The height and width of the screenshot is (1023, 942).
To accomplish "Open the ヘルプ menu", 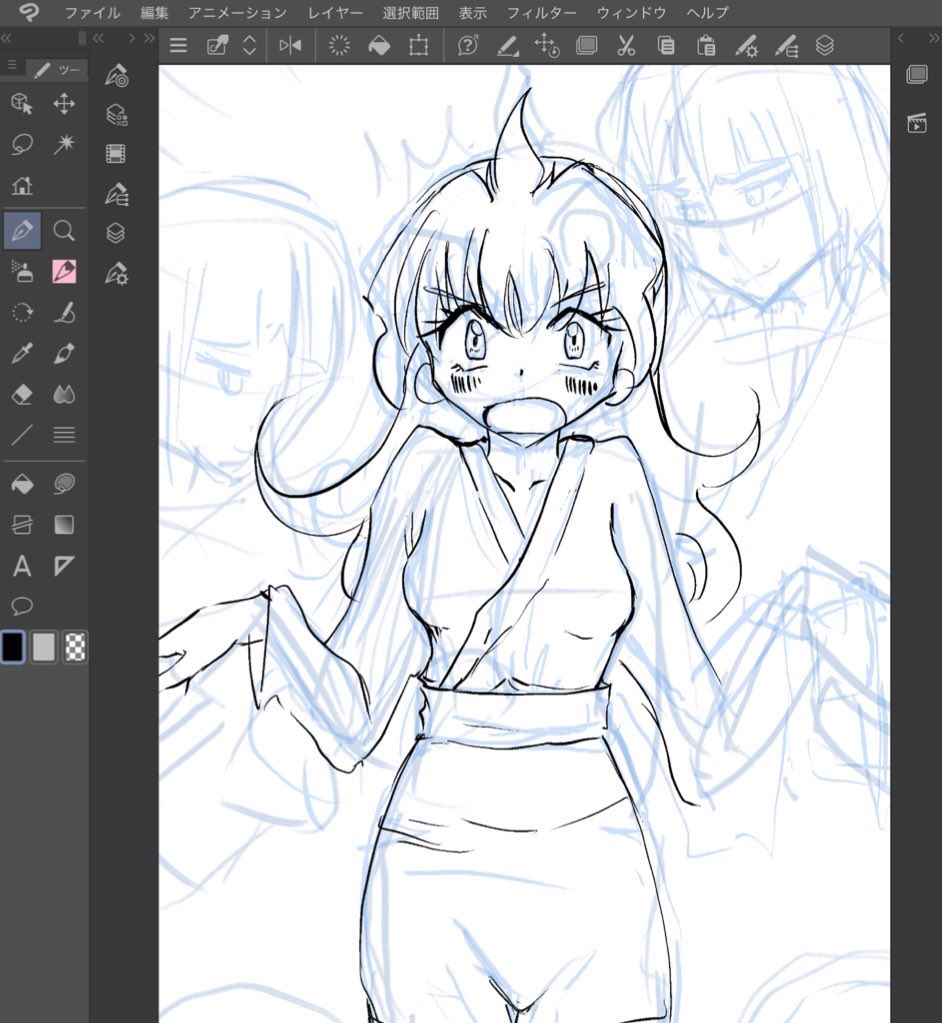I will pyautogui.click(x=707, y=12).
